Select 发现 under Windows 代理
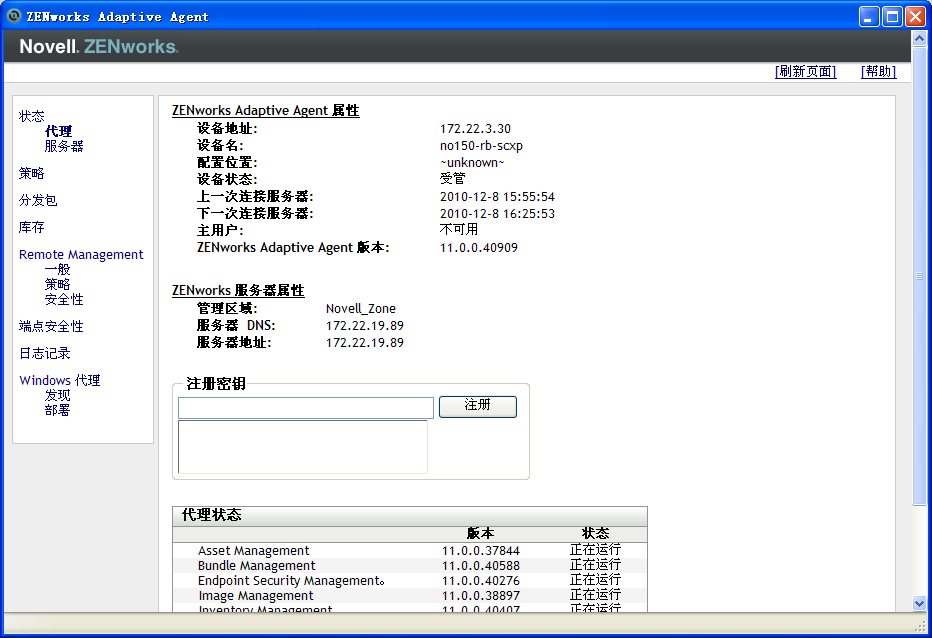932x638 pixels. (57, 395)
